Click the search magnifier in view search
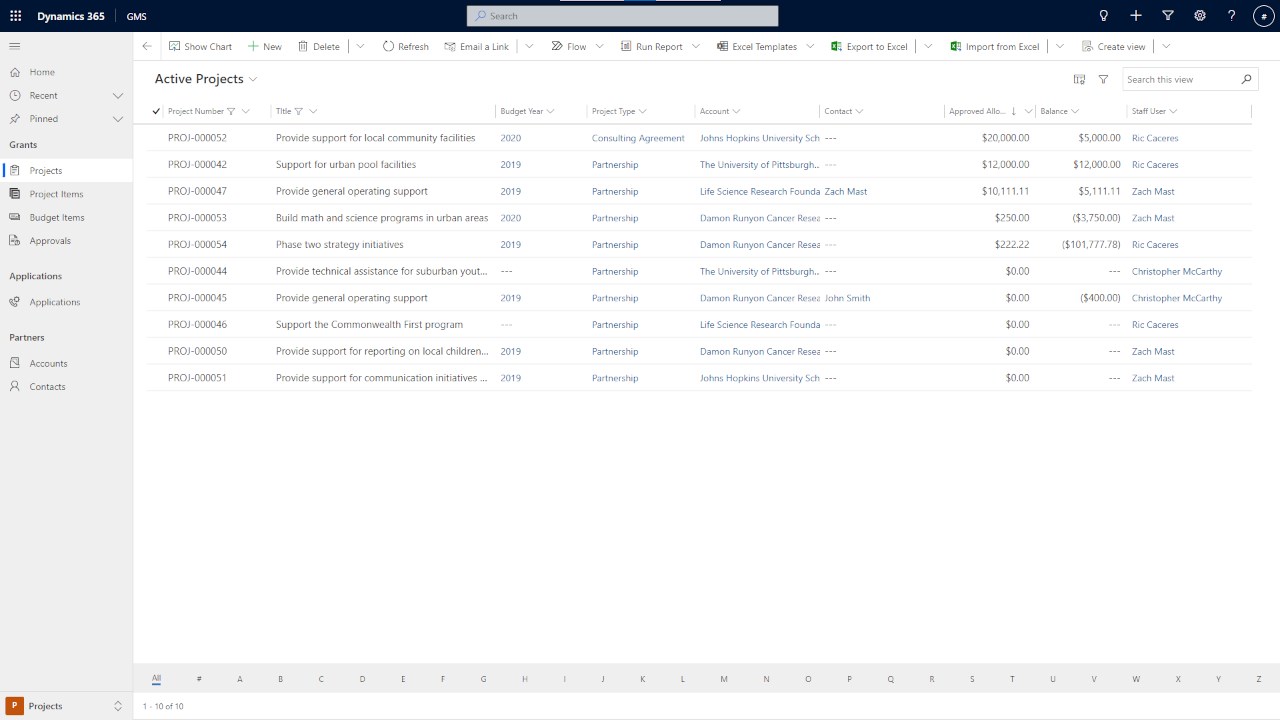 (1246, 79)
